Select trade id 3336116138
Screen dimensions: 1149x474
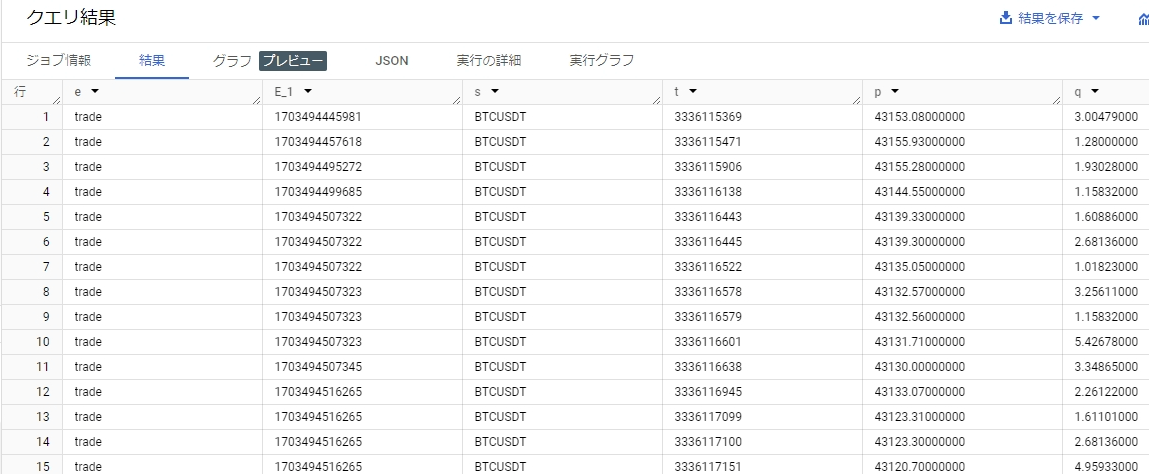point(708,191)
